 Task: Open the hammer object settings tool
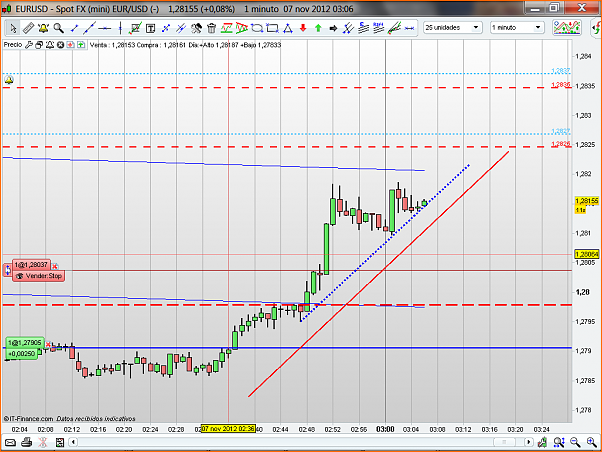point(196,28)
